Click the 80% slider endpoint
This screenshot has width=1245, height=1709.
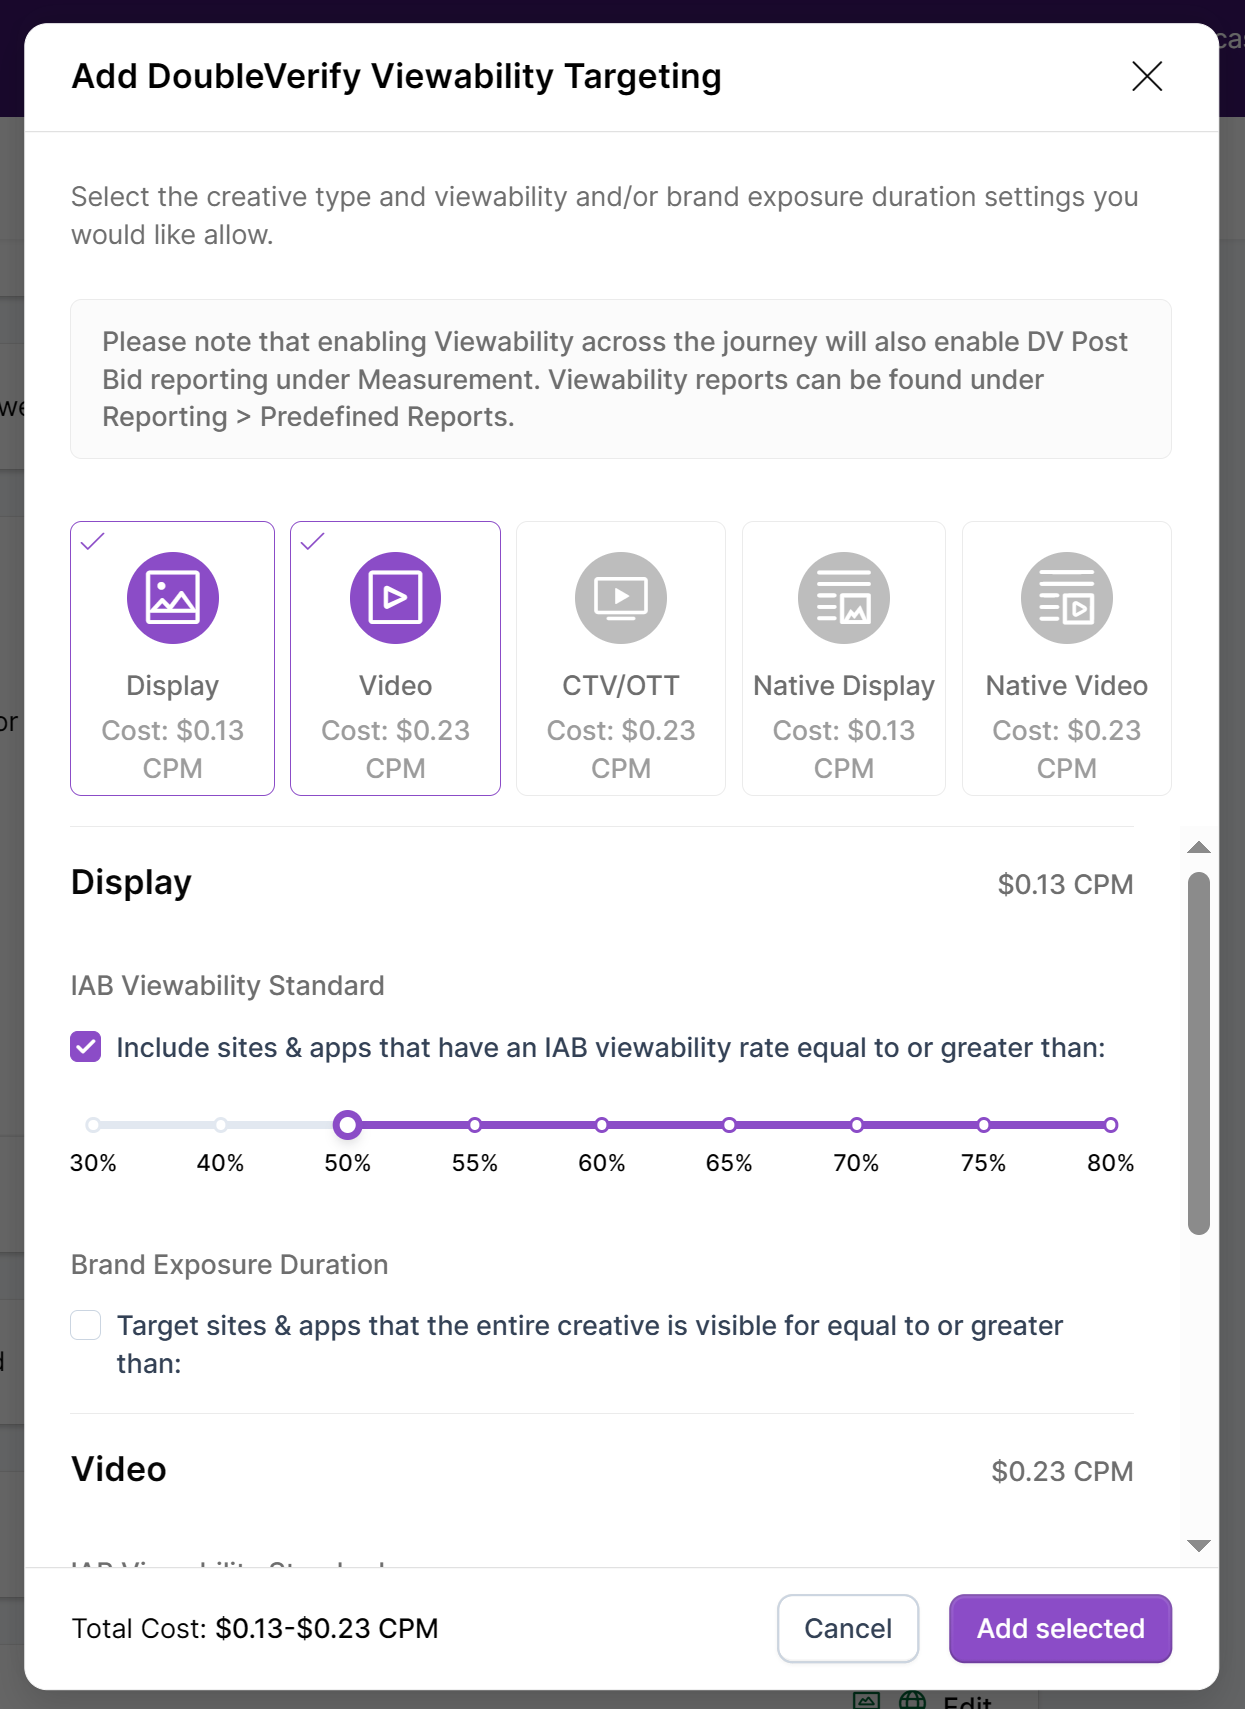click(x=1111, y=1125)
